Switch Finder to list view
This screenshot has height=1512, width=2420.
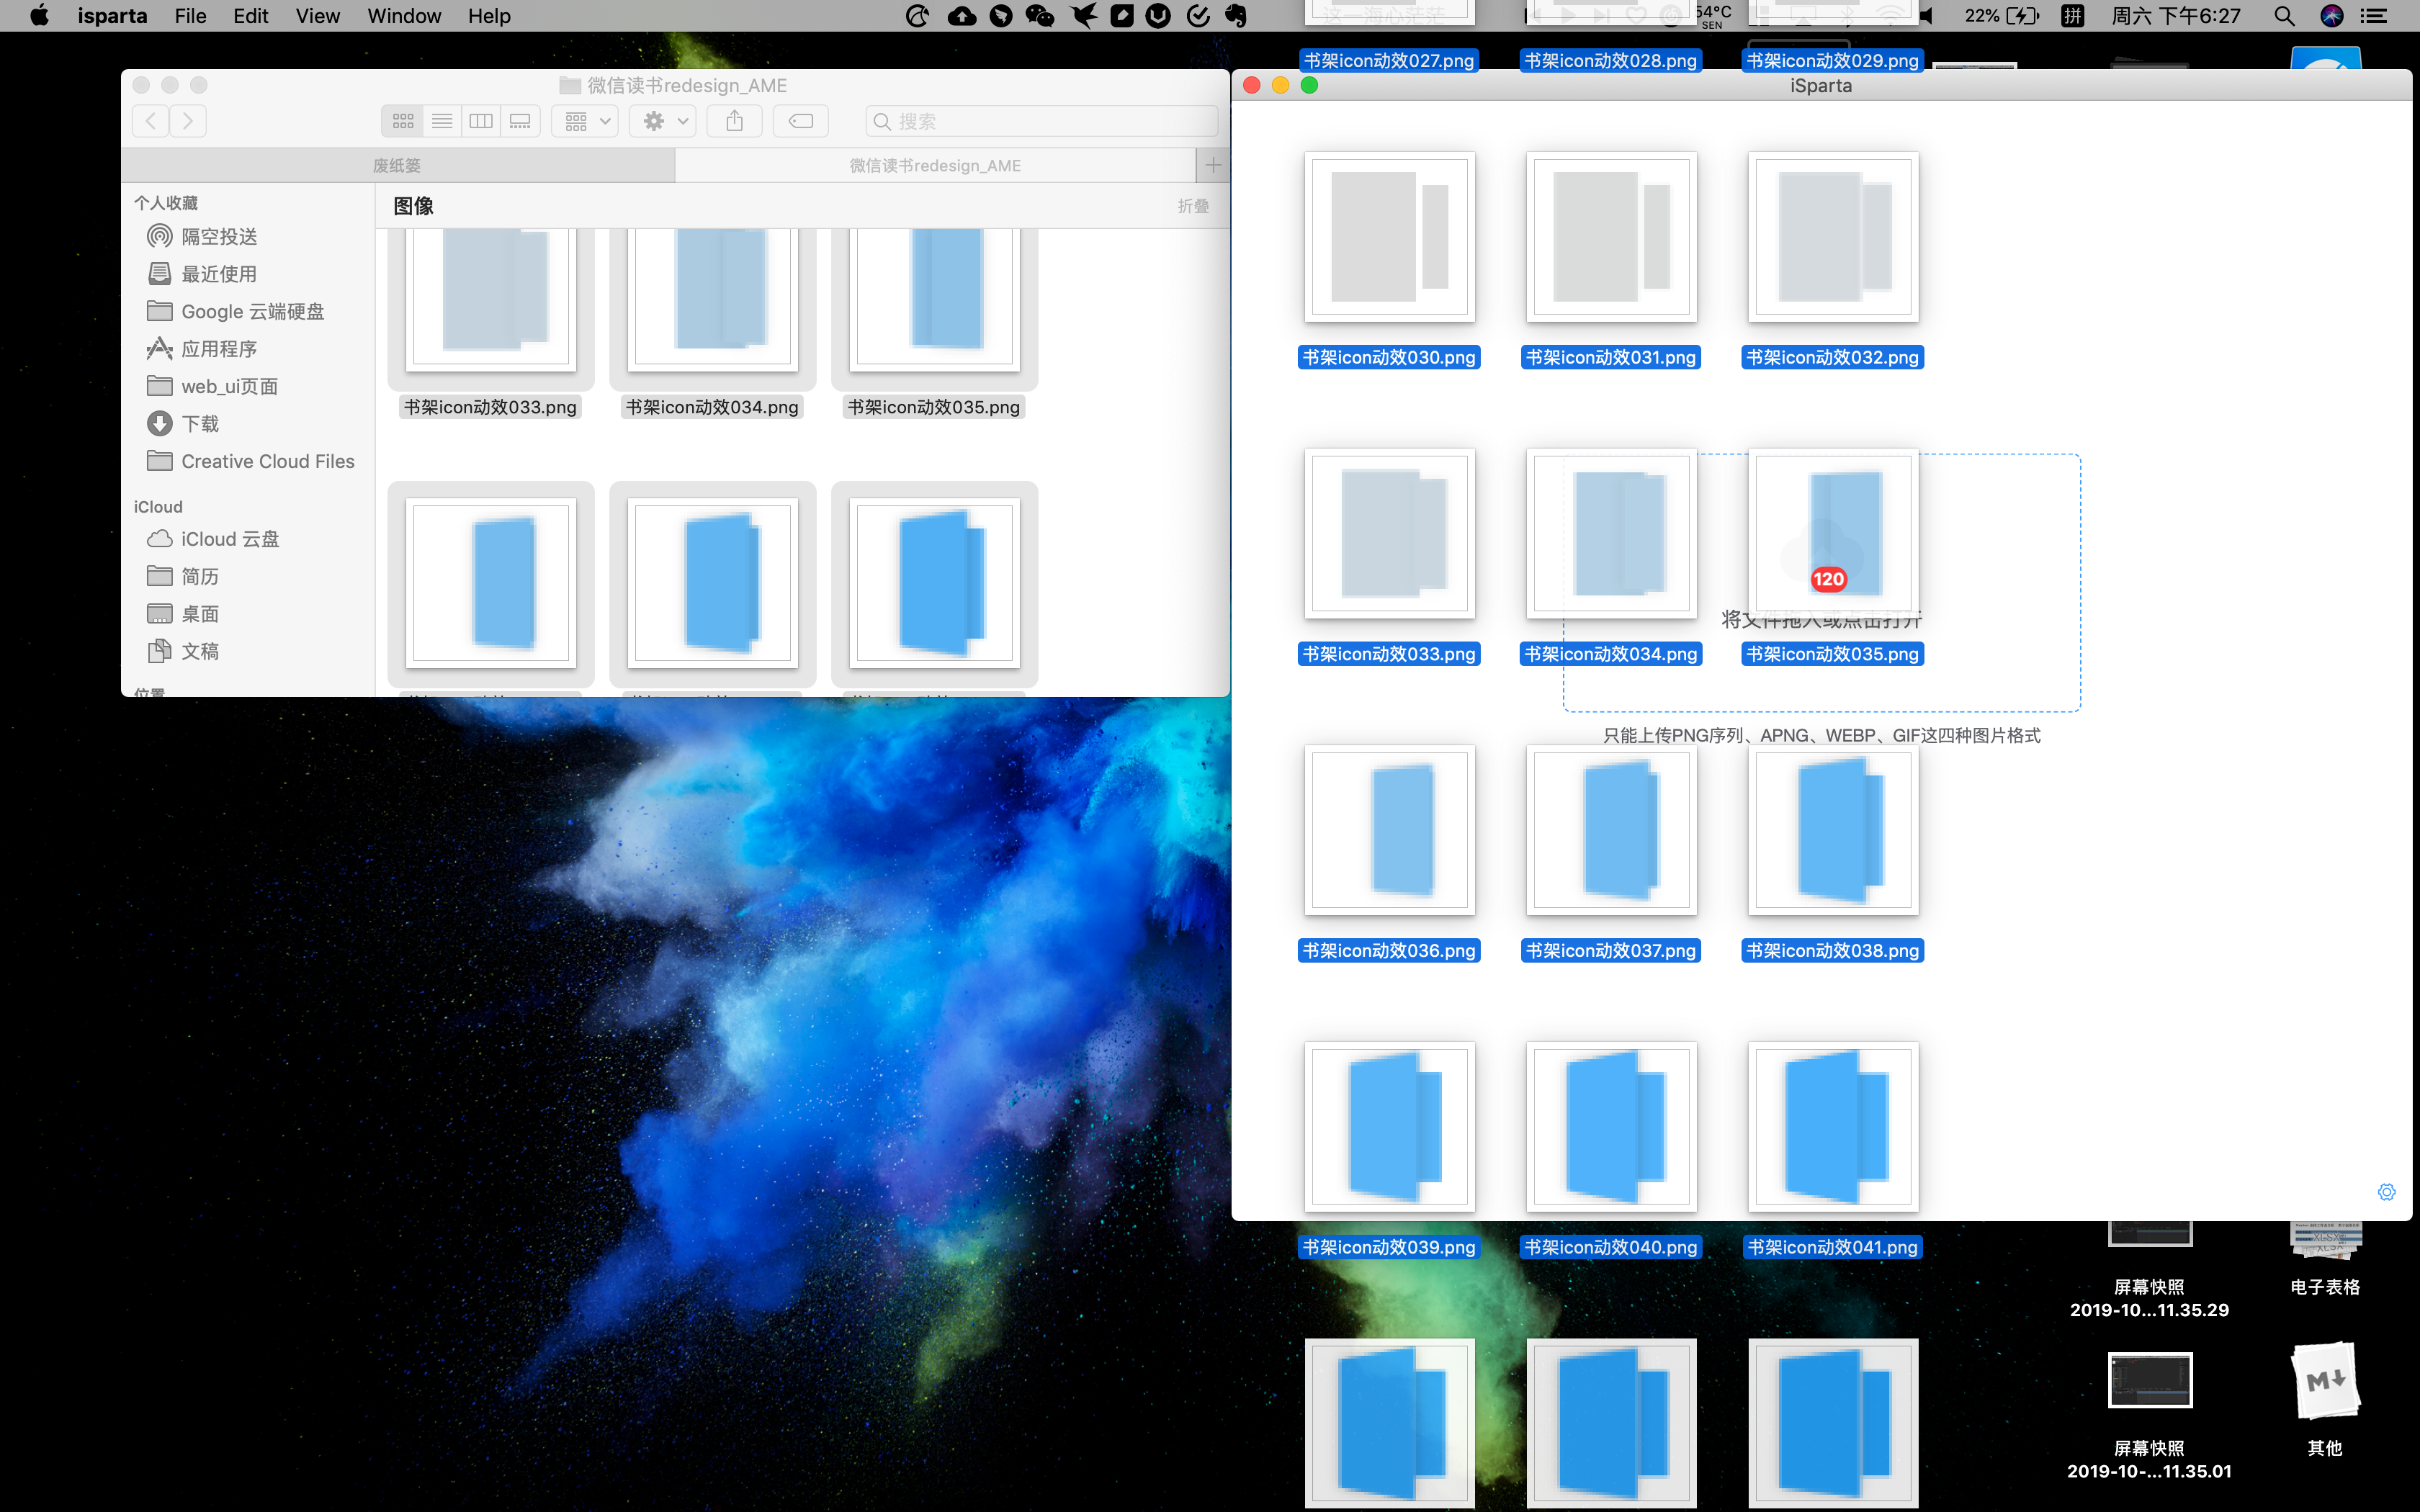(442, 121)
